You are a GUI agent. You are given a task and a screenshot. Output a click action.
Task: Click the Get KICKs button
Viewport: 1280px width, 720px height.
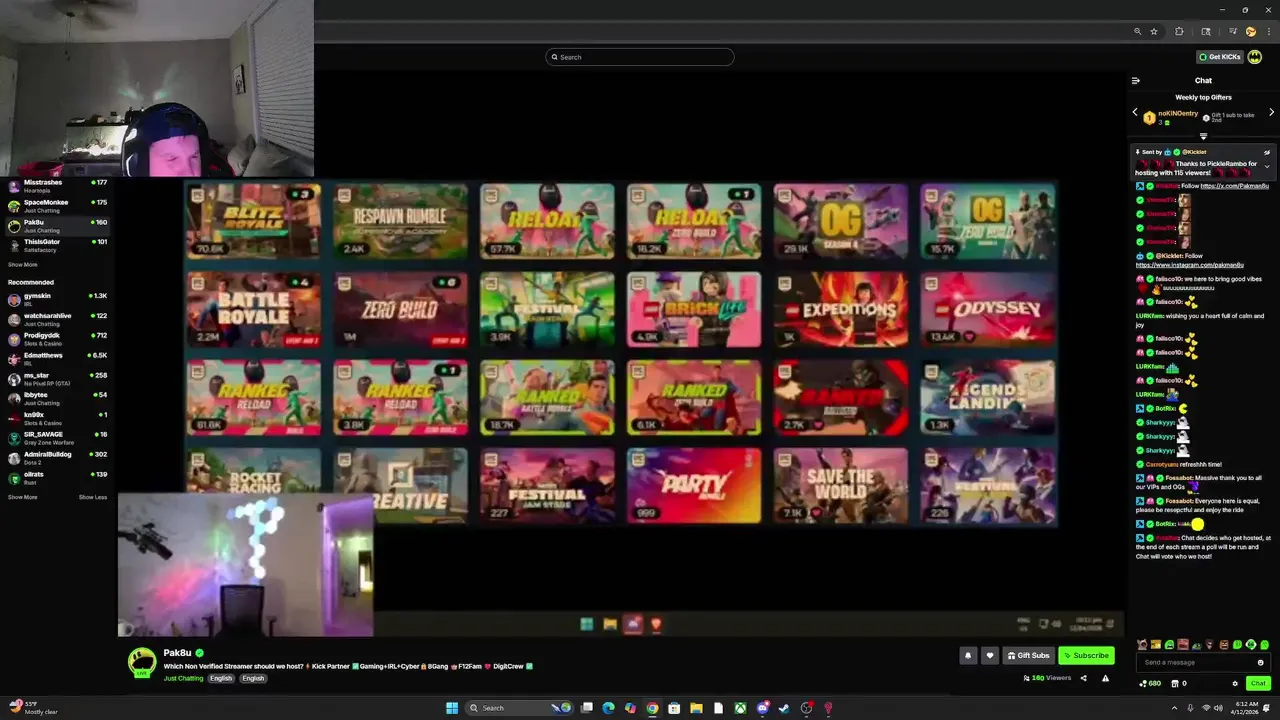point(1219,57)
